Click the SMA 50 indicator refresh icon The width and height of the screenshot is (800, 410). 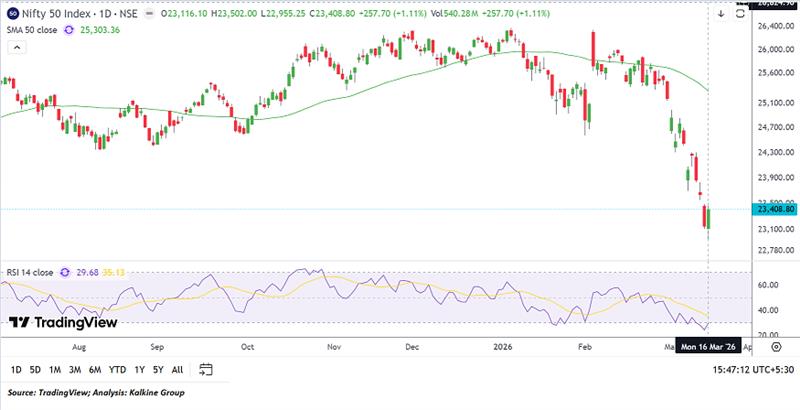click(x=68, y=30)
